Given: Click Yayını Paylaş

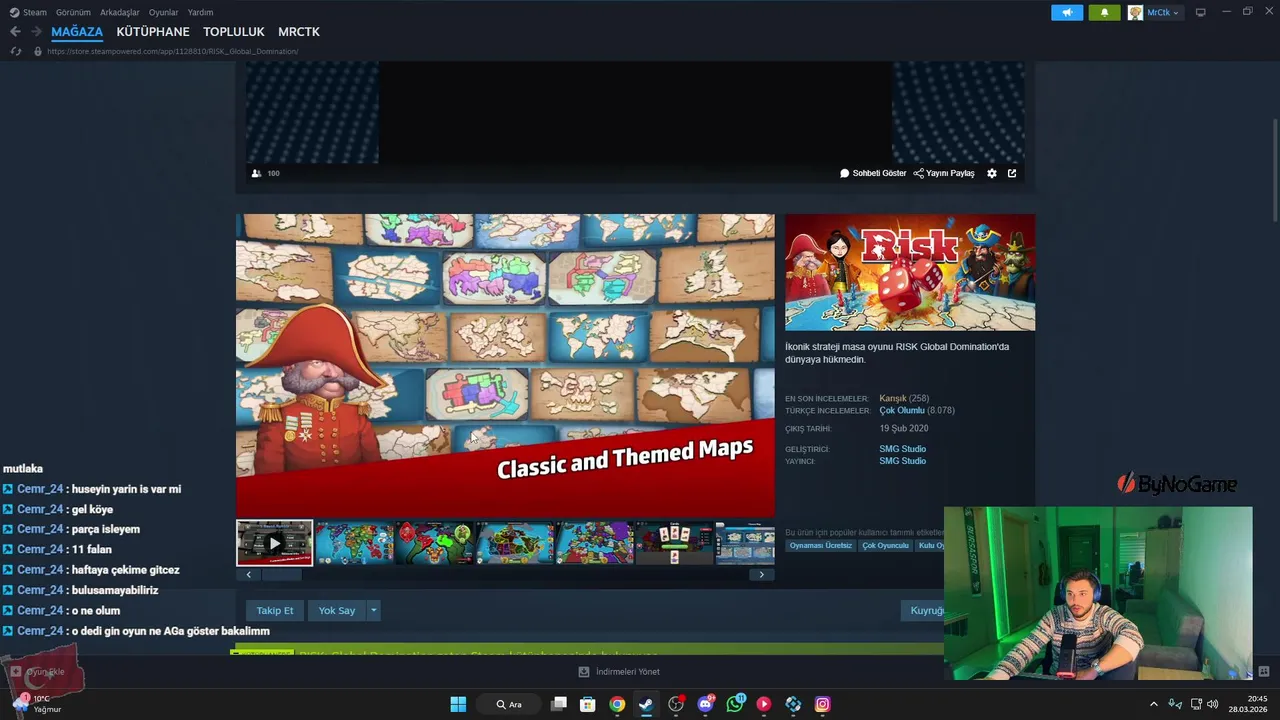Looking at the screenshot, I should (x=944, y=173).
